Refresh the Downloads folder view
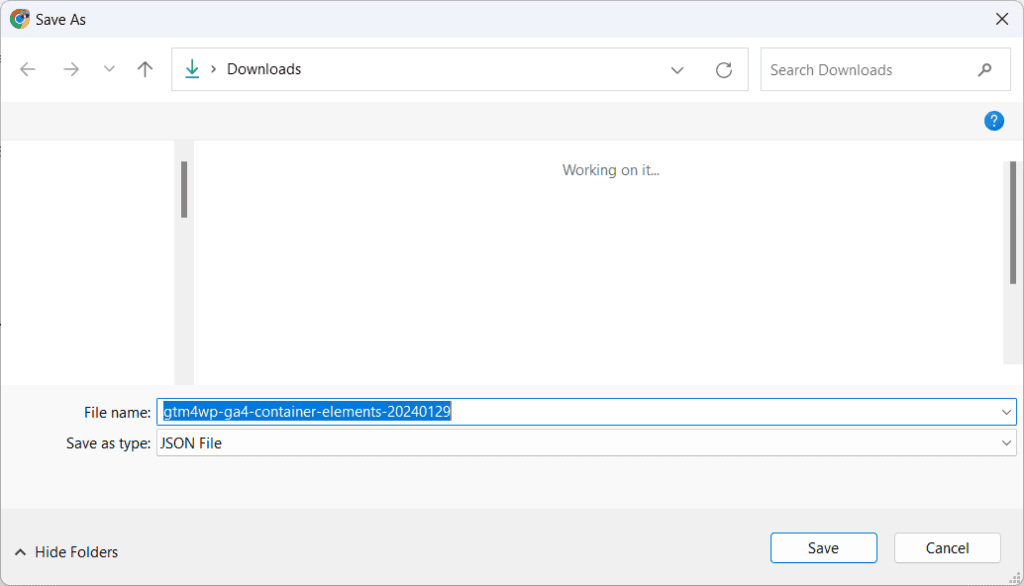Image resolution: width=1024 pixels, height=586 pixels. pyautogui.click(x=724, y=70)
